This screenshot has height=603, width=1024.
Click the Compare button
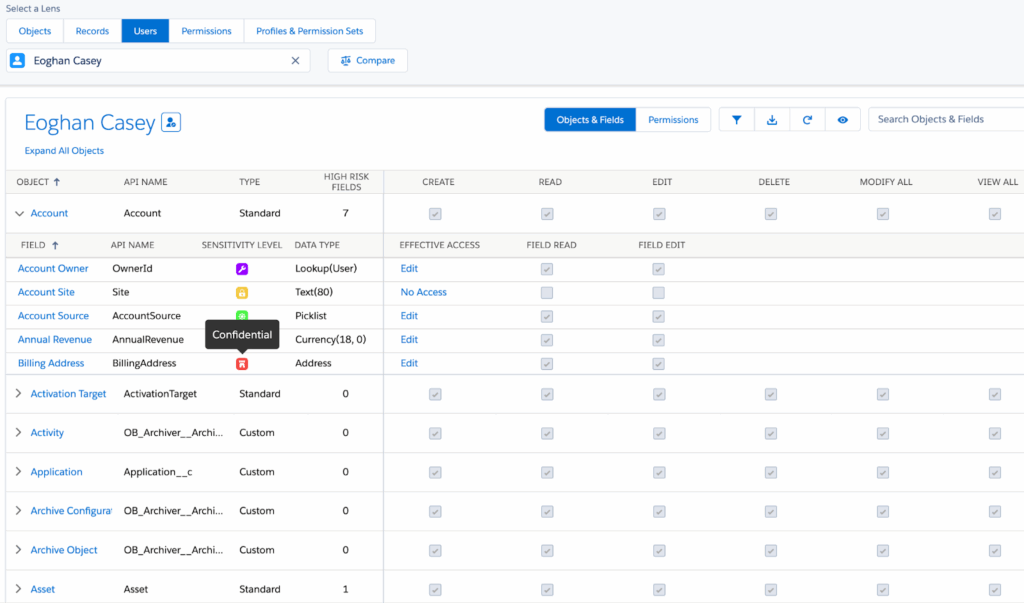[368, 60]
